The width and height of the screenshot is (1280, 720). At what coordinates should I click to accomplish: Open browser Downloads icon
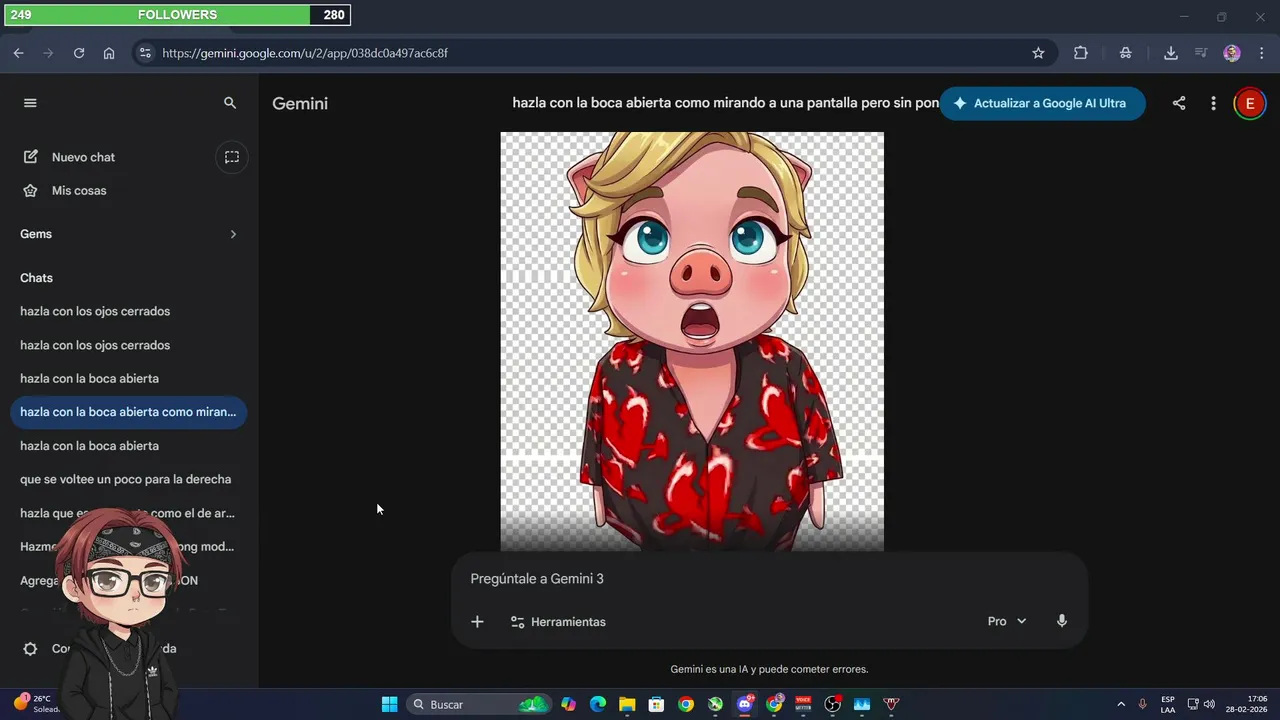click(x=1171, y=53)
